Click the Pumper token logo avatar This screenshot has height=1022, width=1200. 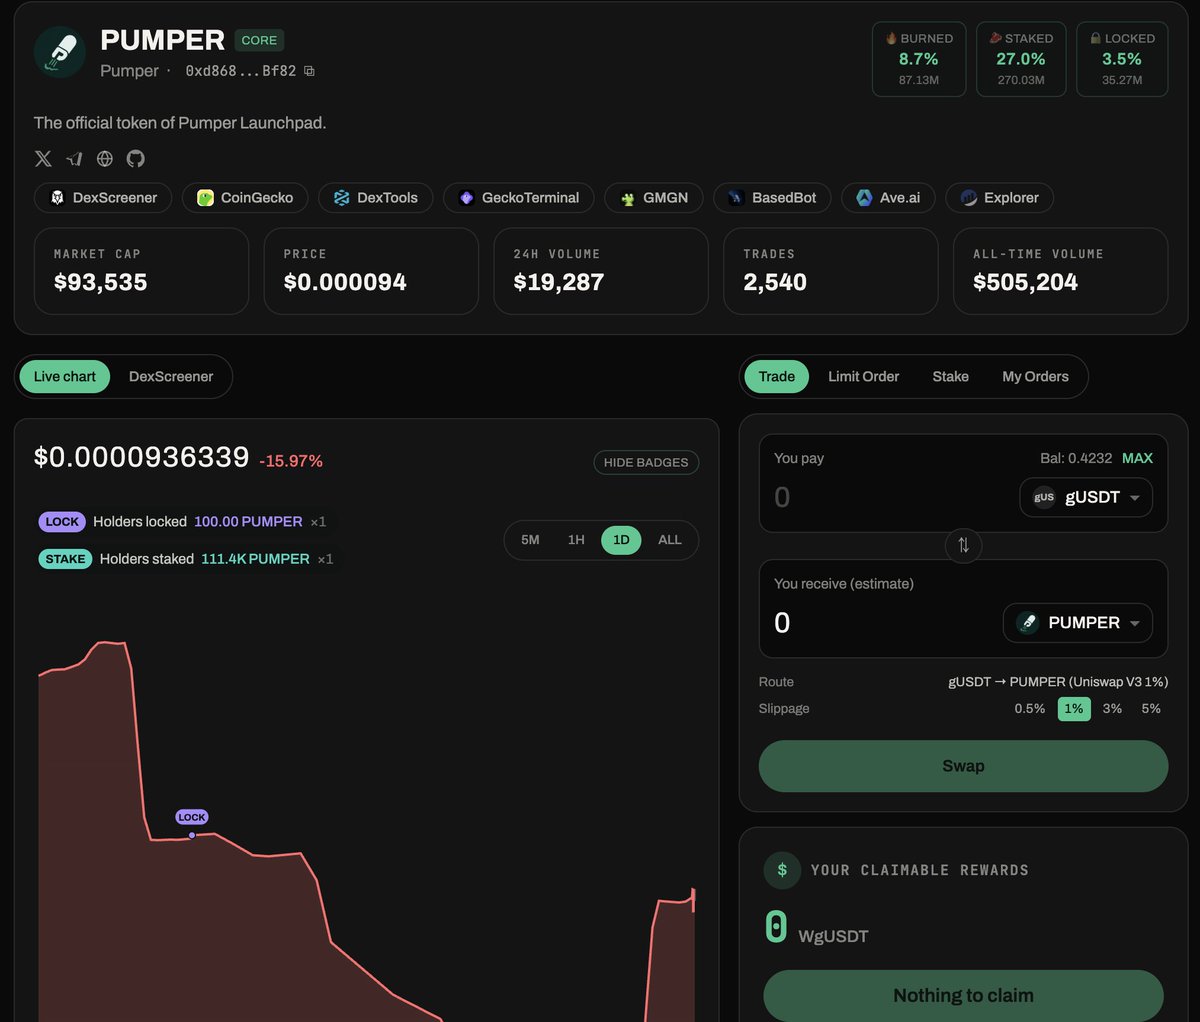coord(60,52)
